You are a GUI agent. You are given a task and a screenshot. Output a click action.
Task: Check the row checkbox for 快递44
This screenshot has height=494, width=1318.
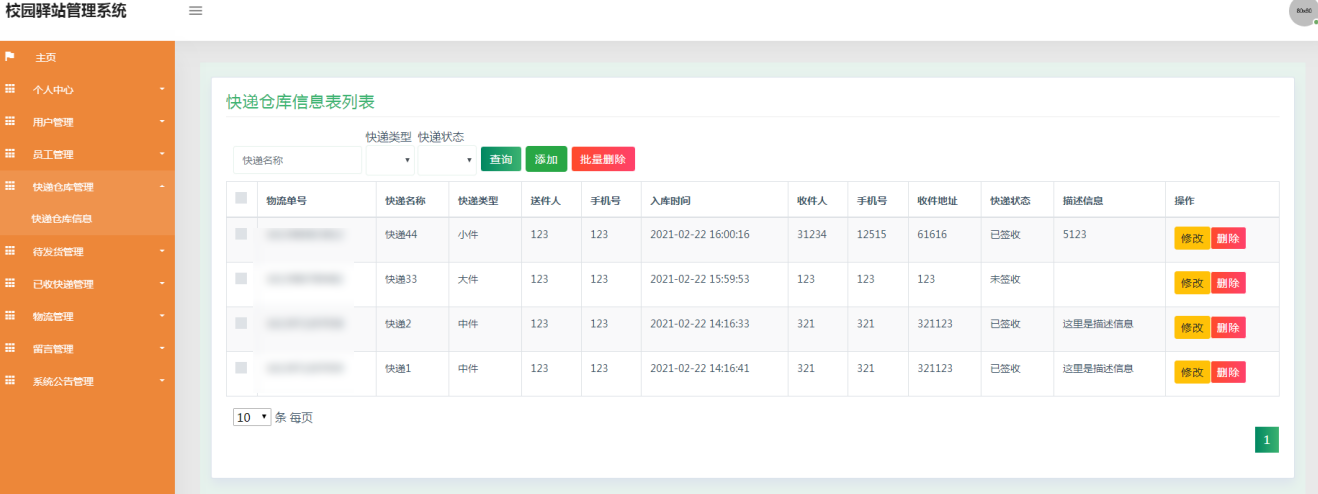(241, 234)
